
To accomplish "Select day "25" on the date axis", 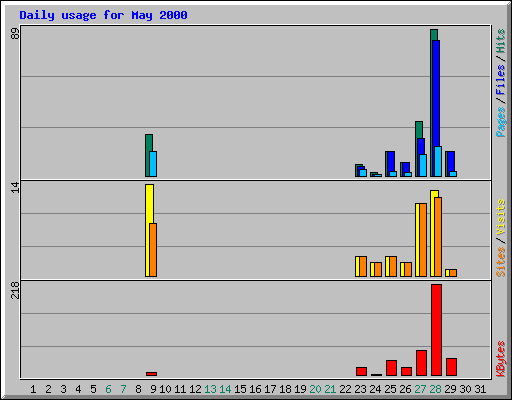I will [x=390, y=389].
